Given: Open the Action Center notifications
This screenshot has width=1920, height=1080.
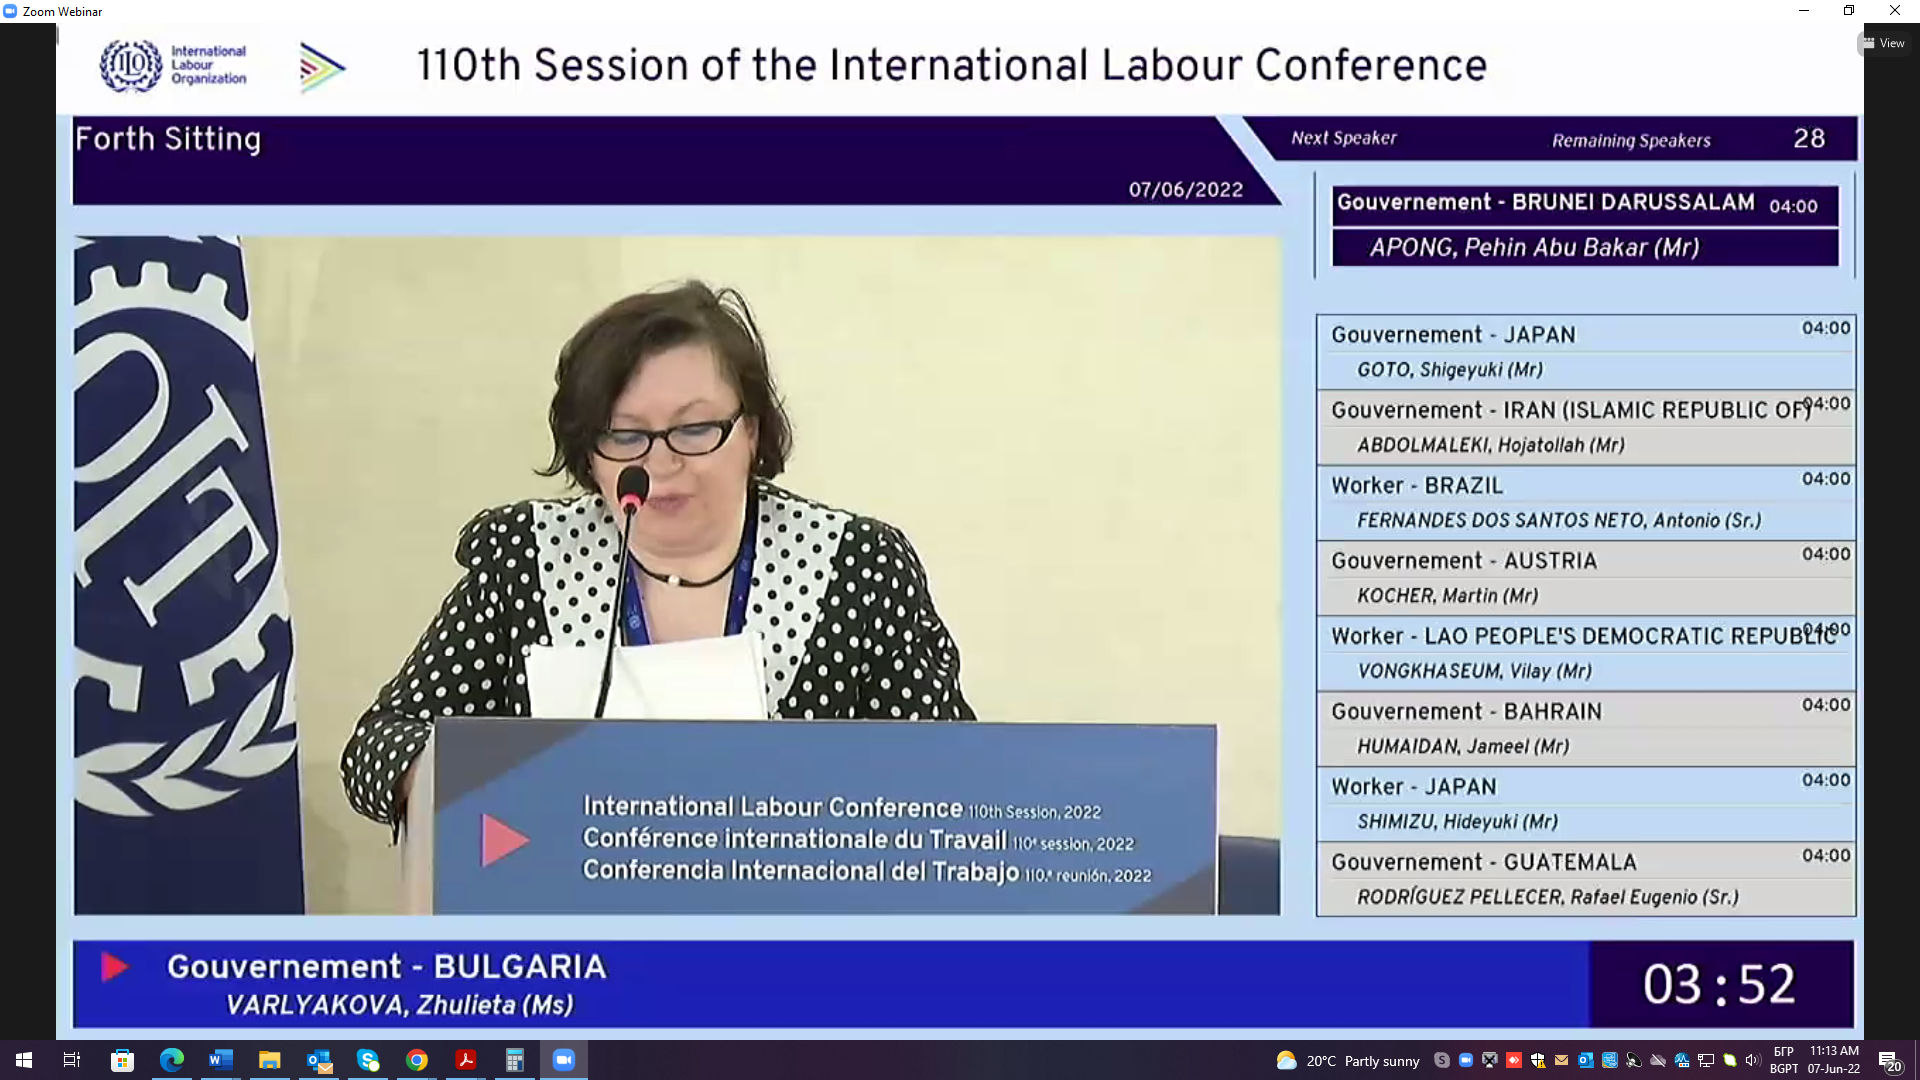Looking at the screenshot, I should [x=1889, y=1061].
